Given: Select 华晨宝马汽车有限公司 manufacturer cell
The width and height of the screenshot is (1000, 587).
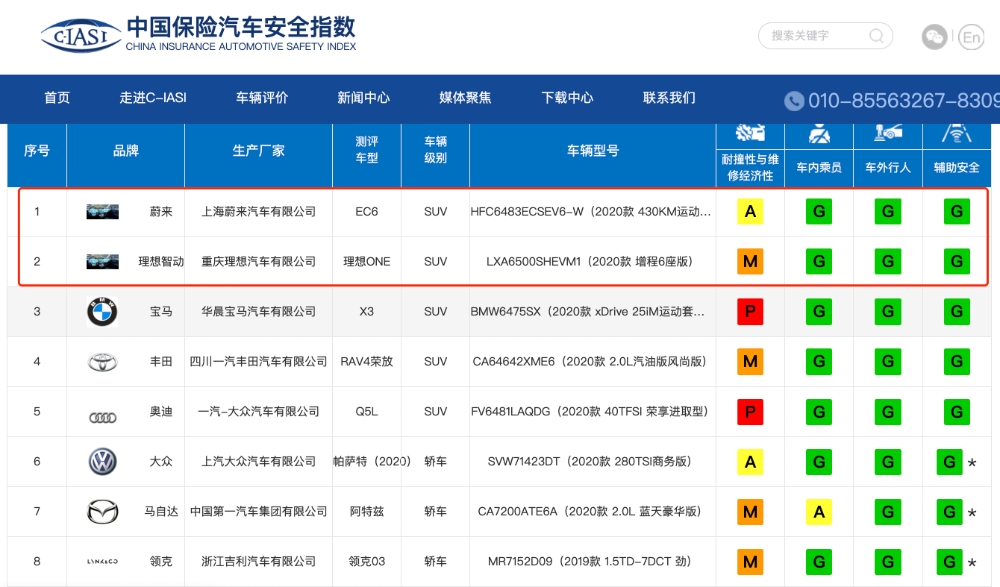Looking at the screenshot, I should pos(258,311).
